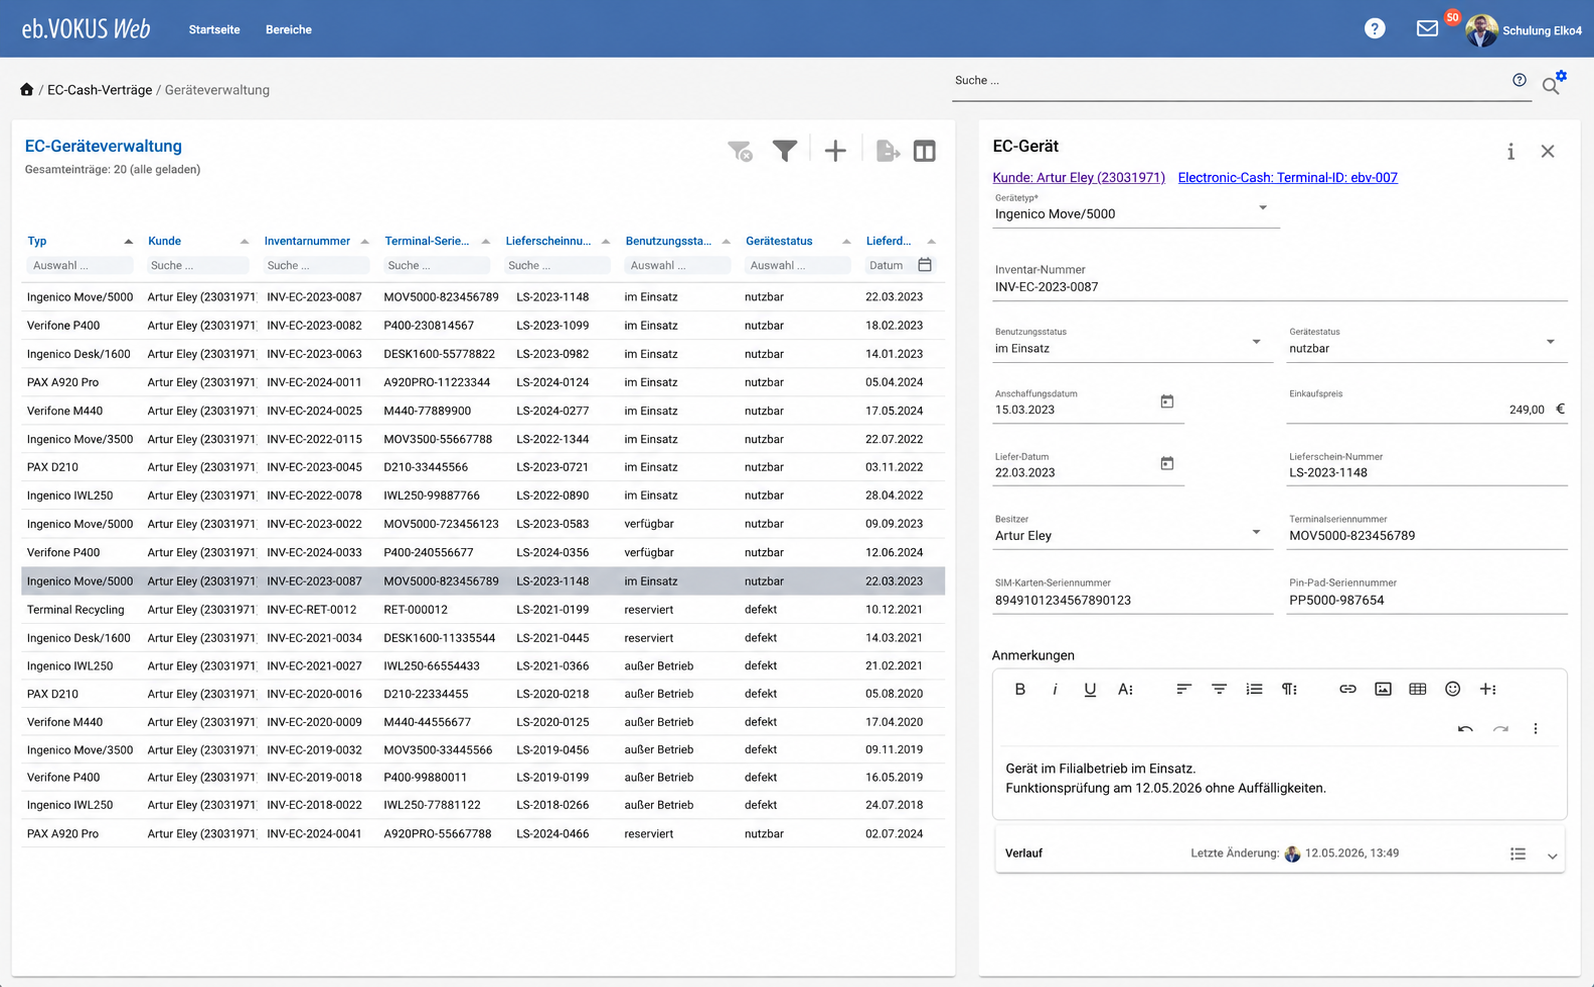This screenshot has height=987, width=1594.
Task: Go to Startseite in top navigation
Action: (x=214, y=30)
